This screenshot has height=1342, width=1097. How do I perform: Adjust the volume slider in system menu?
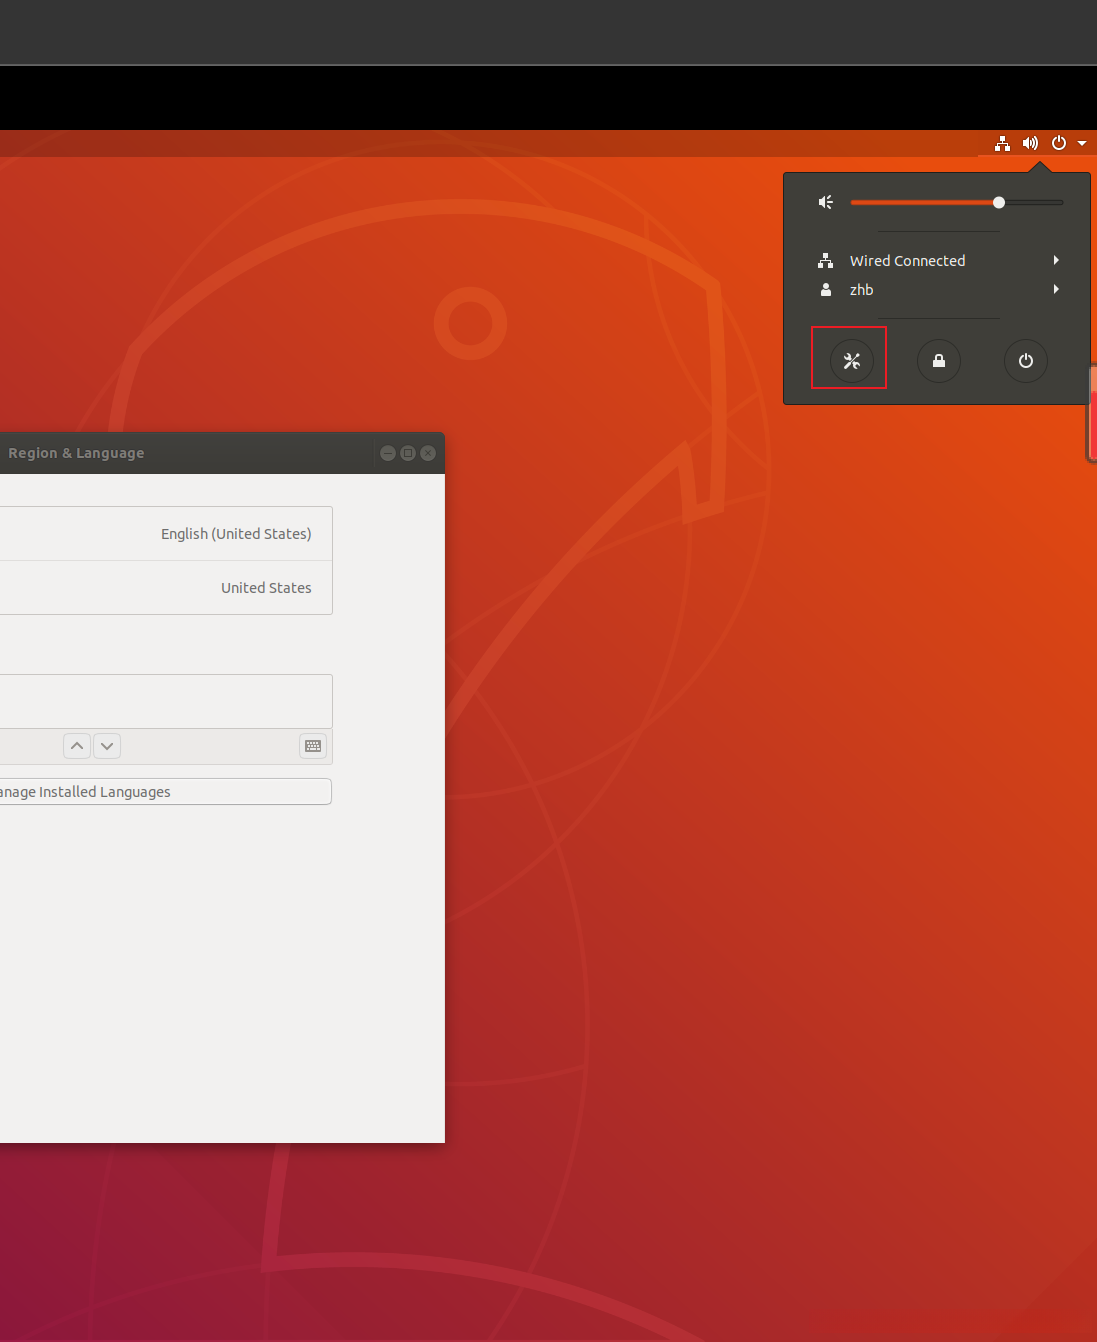pyautogui.click(x=957, y=202)
